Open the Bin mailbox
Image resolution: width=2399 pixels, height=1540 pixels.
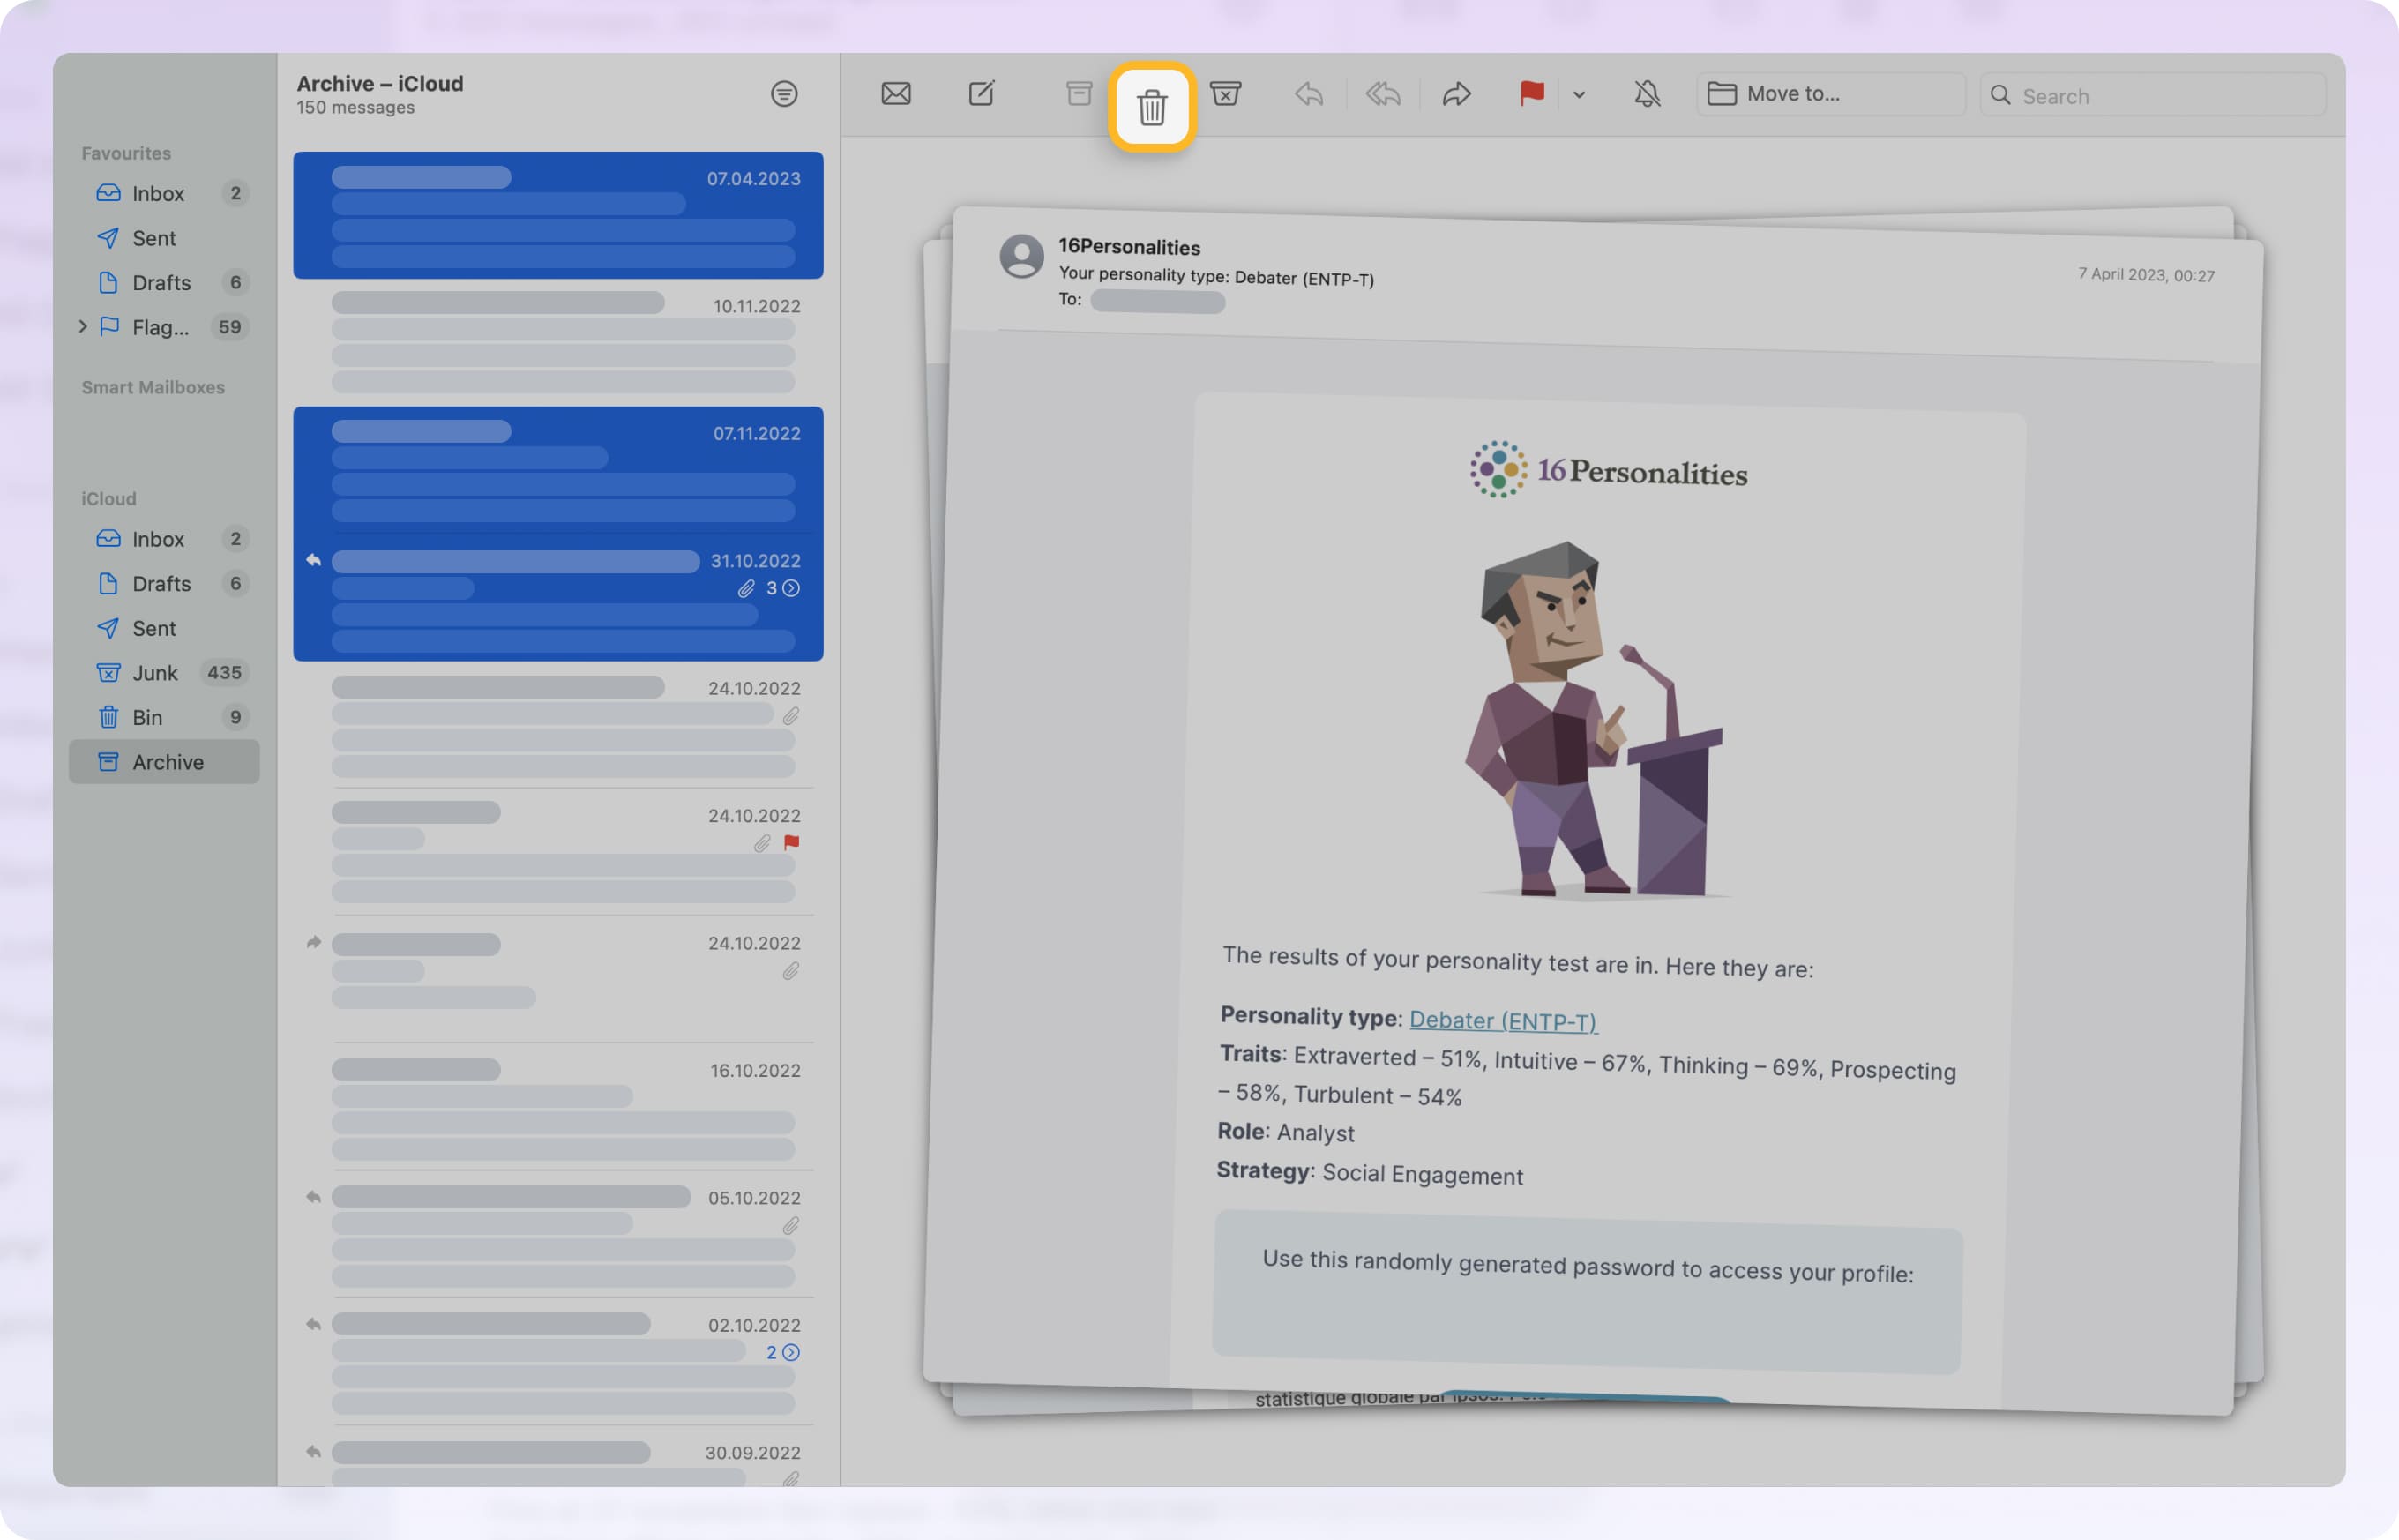[165, 717]
